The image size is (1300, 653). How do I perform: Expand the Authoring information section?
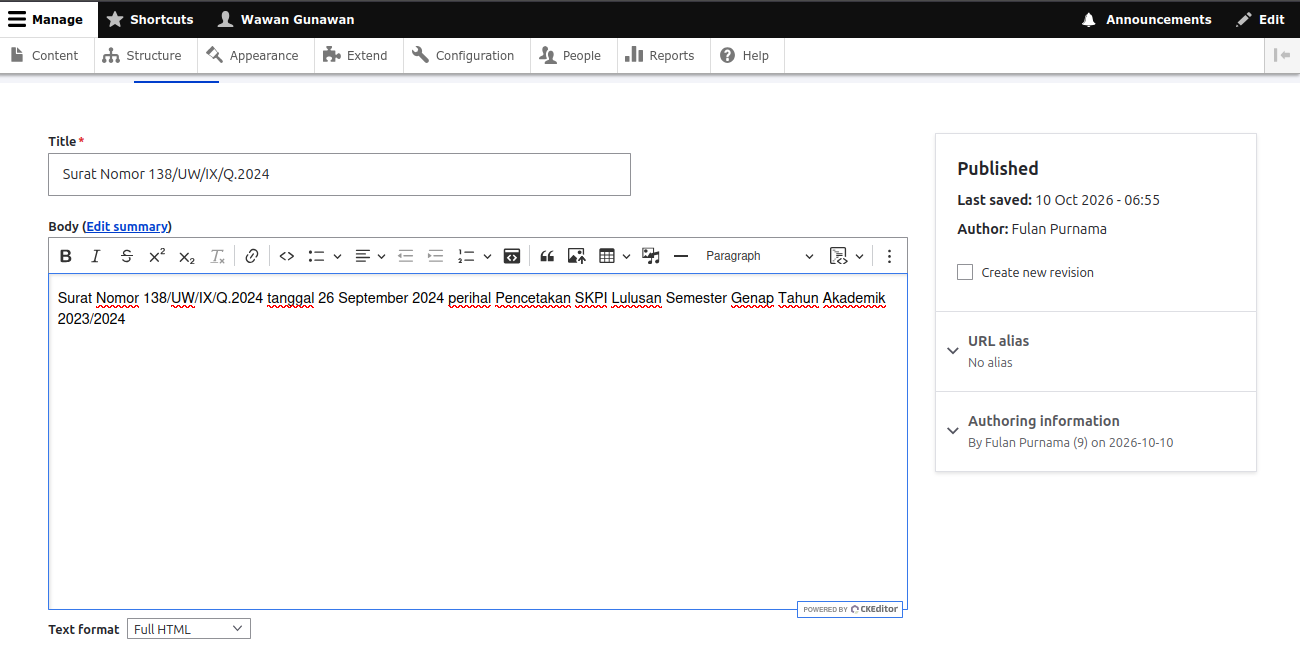point(1096,431)
